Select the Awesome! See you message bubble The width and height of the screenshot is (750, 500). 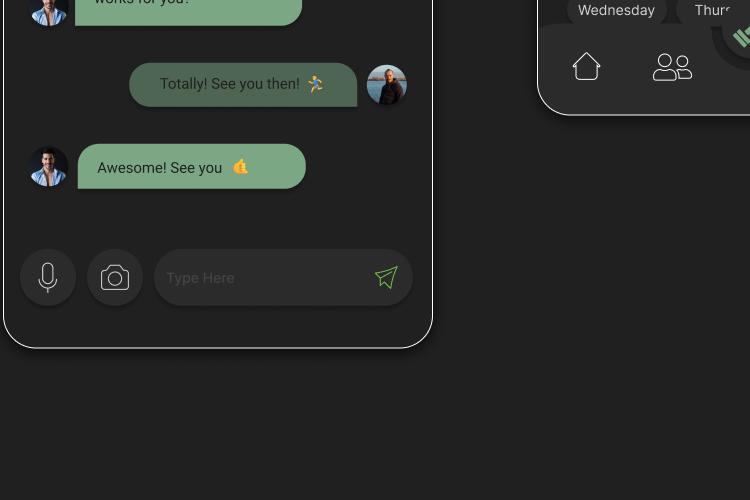tap(191, 167)
